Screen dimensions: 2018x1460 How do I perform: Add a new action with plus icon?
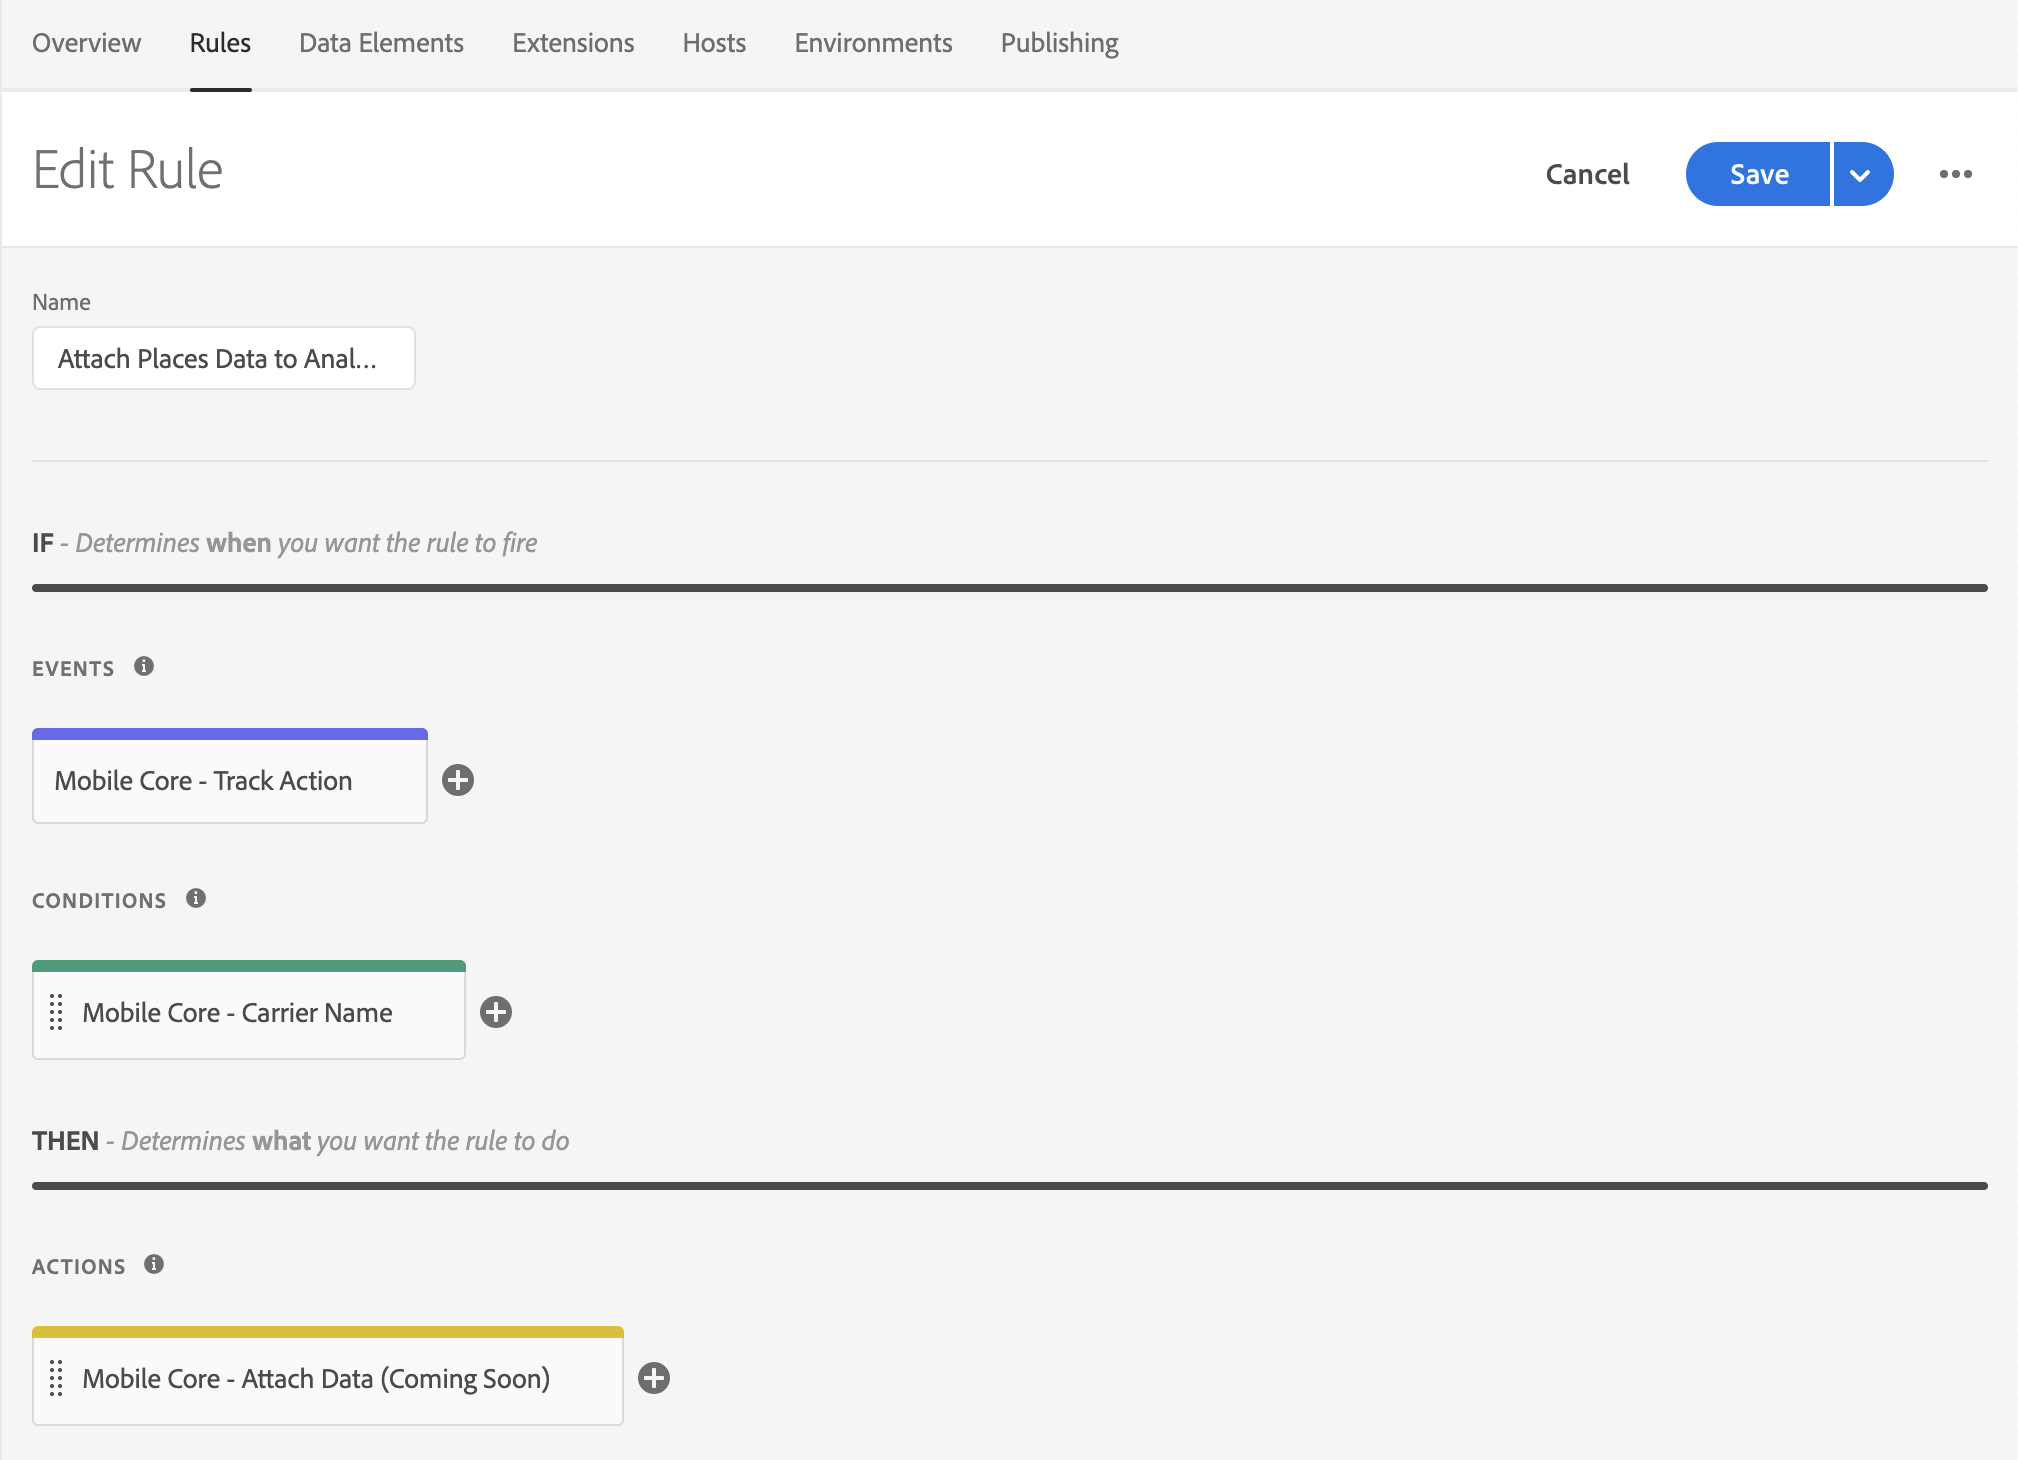pyautogui.click(x=654, y=1378)
